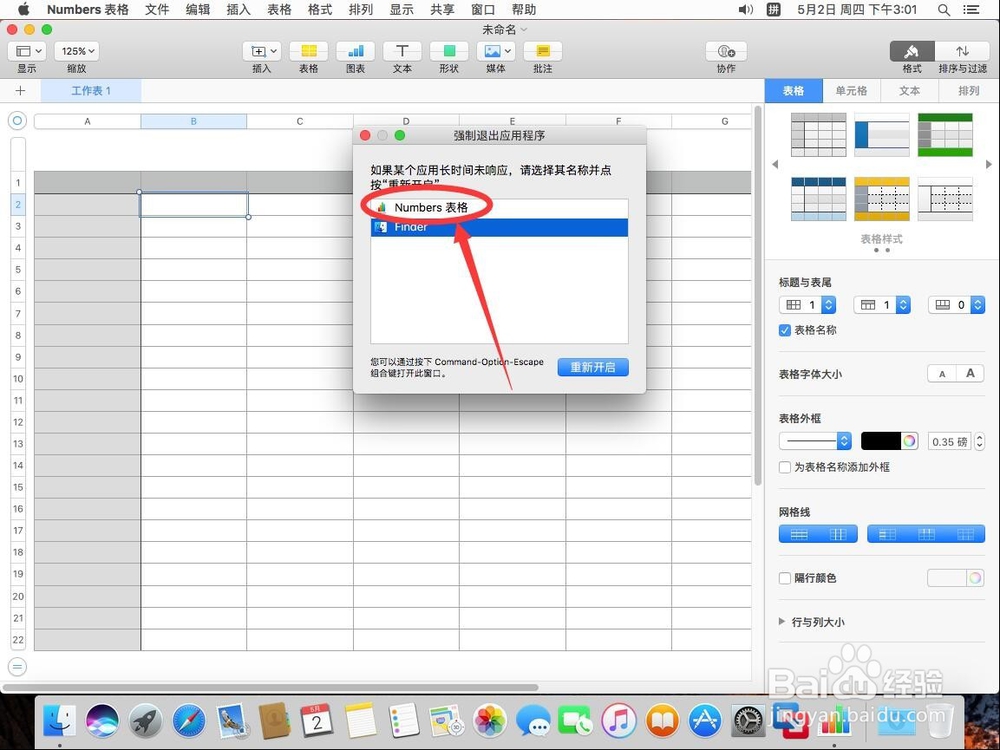Viewport: 1000px width, 750px height.
Task: Open the table outline line style dropdown
Action: click(x=814, y=441)
